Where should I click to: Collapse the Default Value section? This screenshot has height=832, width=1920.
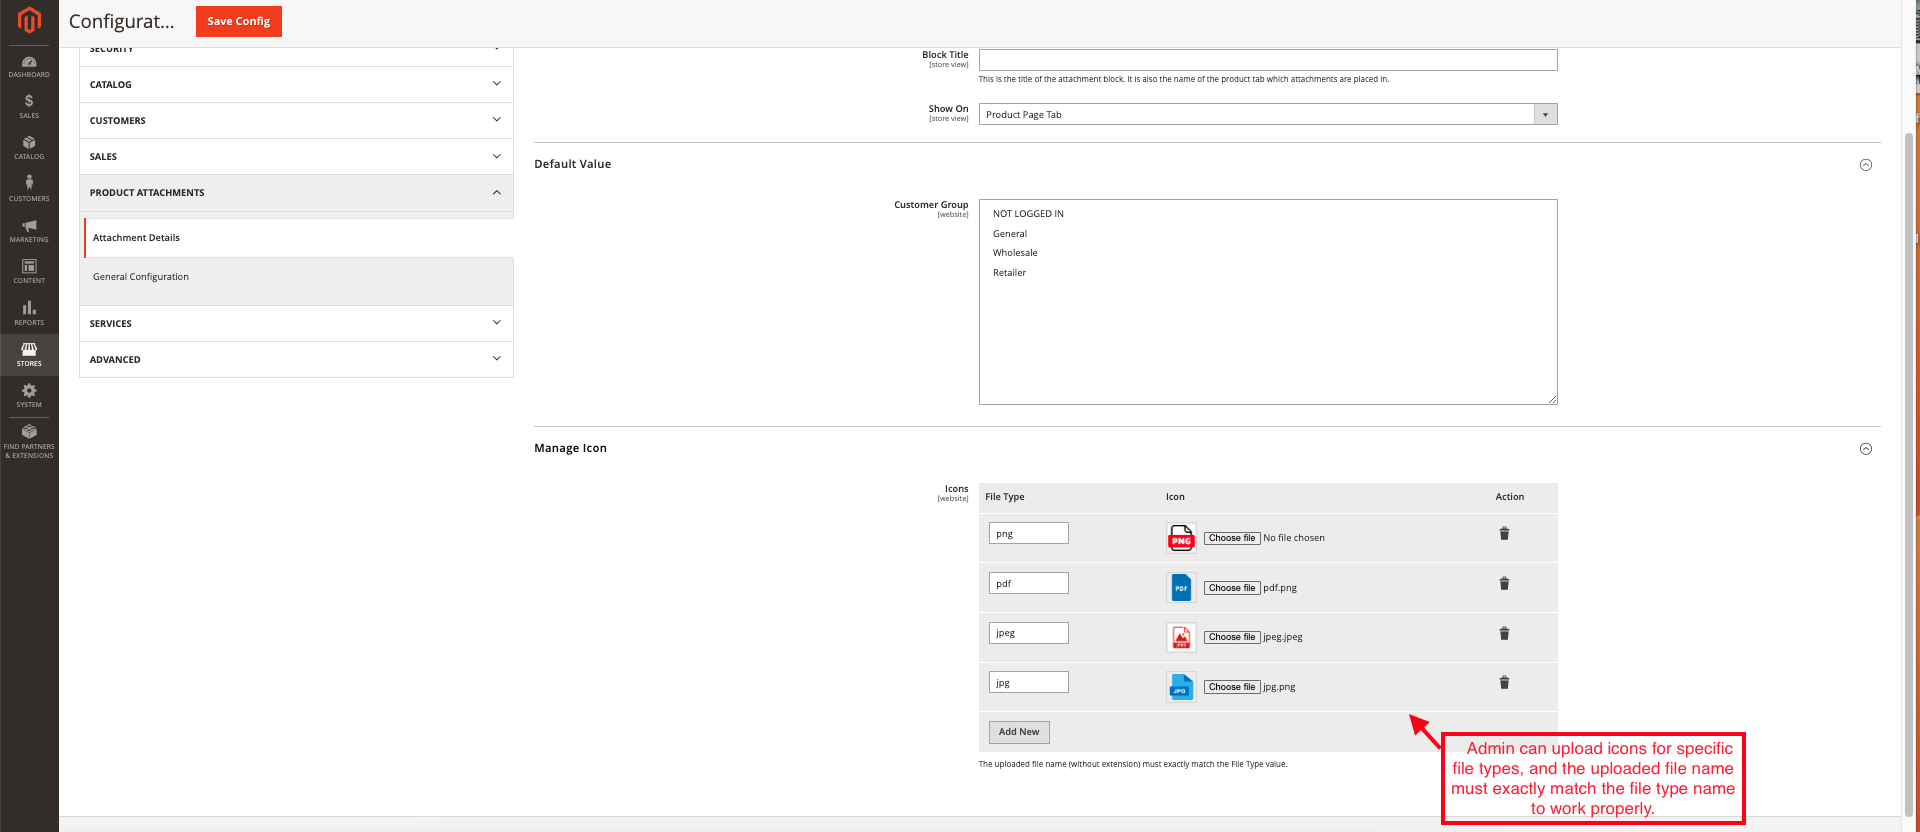pyautogui.click(x=1865, y=165)
